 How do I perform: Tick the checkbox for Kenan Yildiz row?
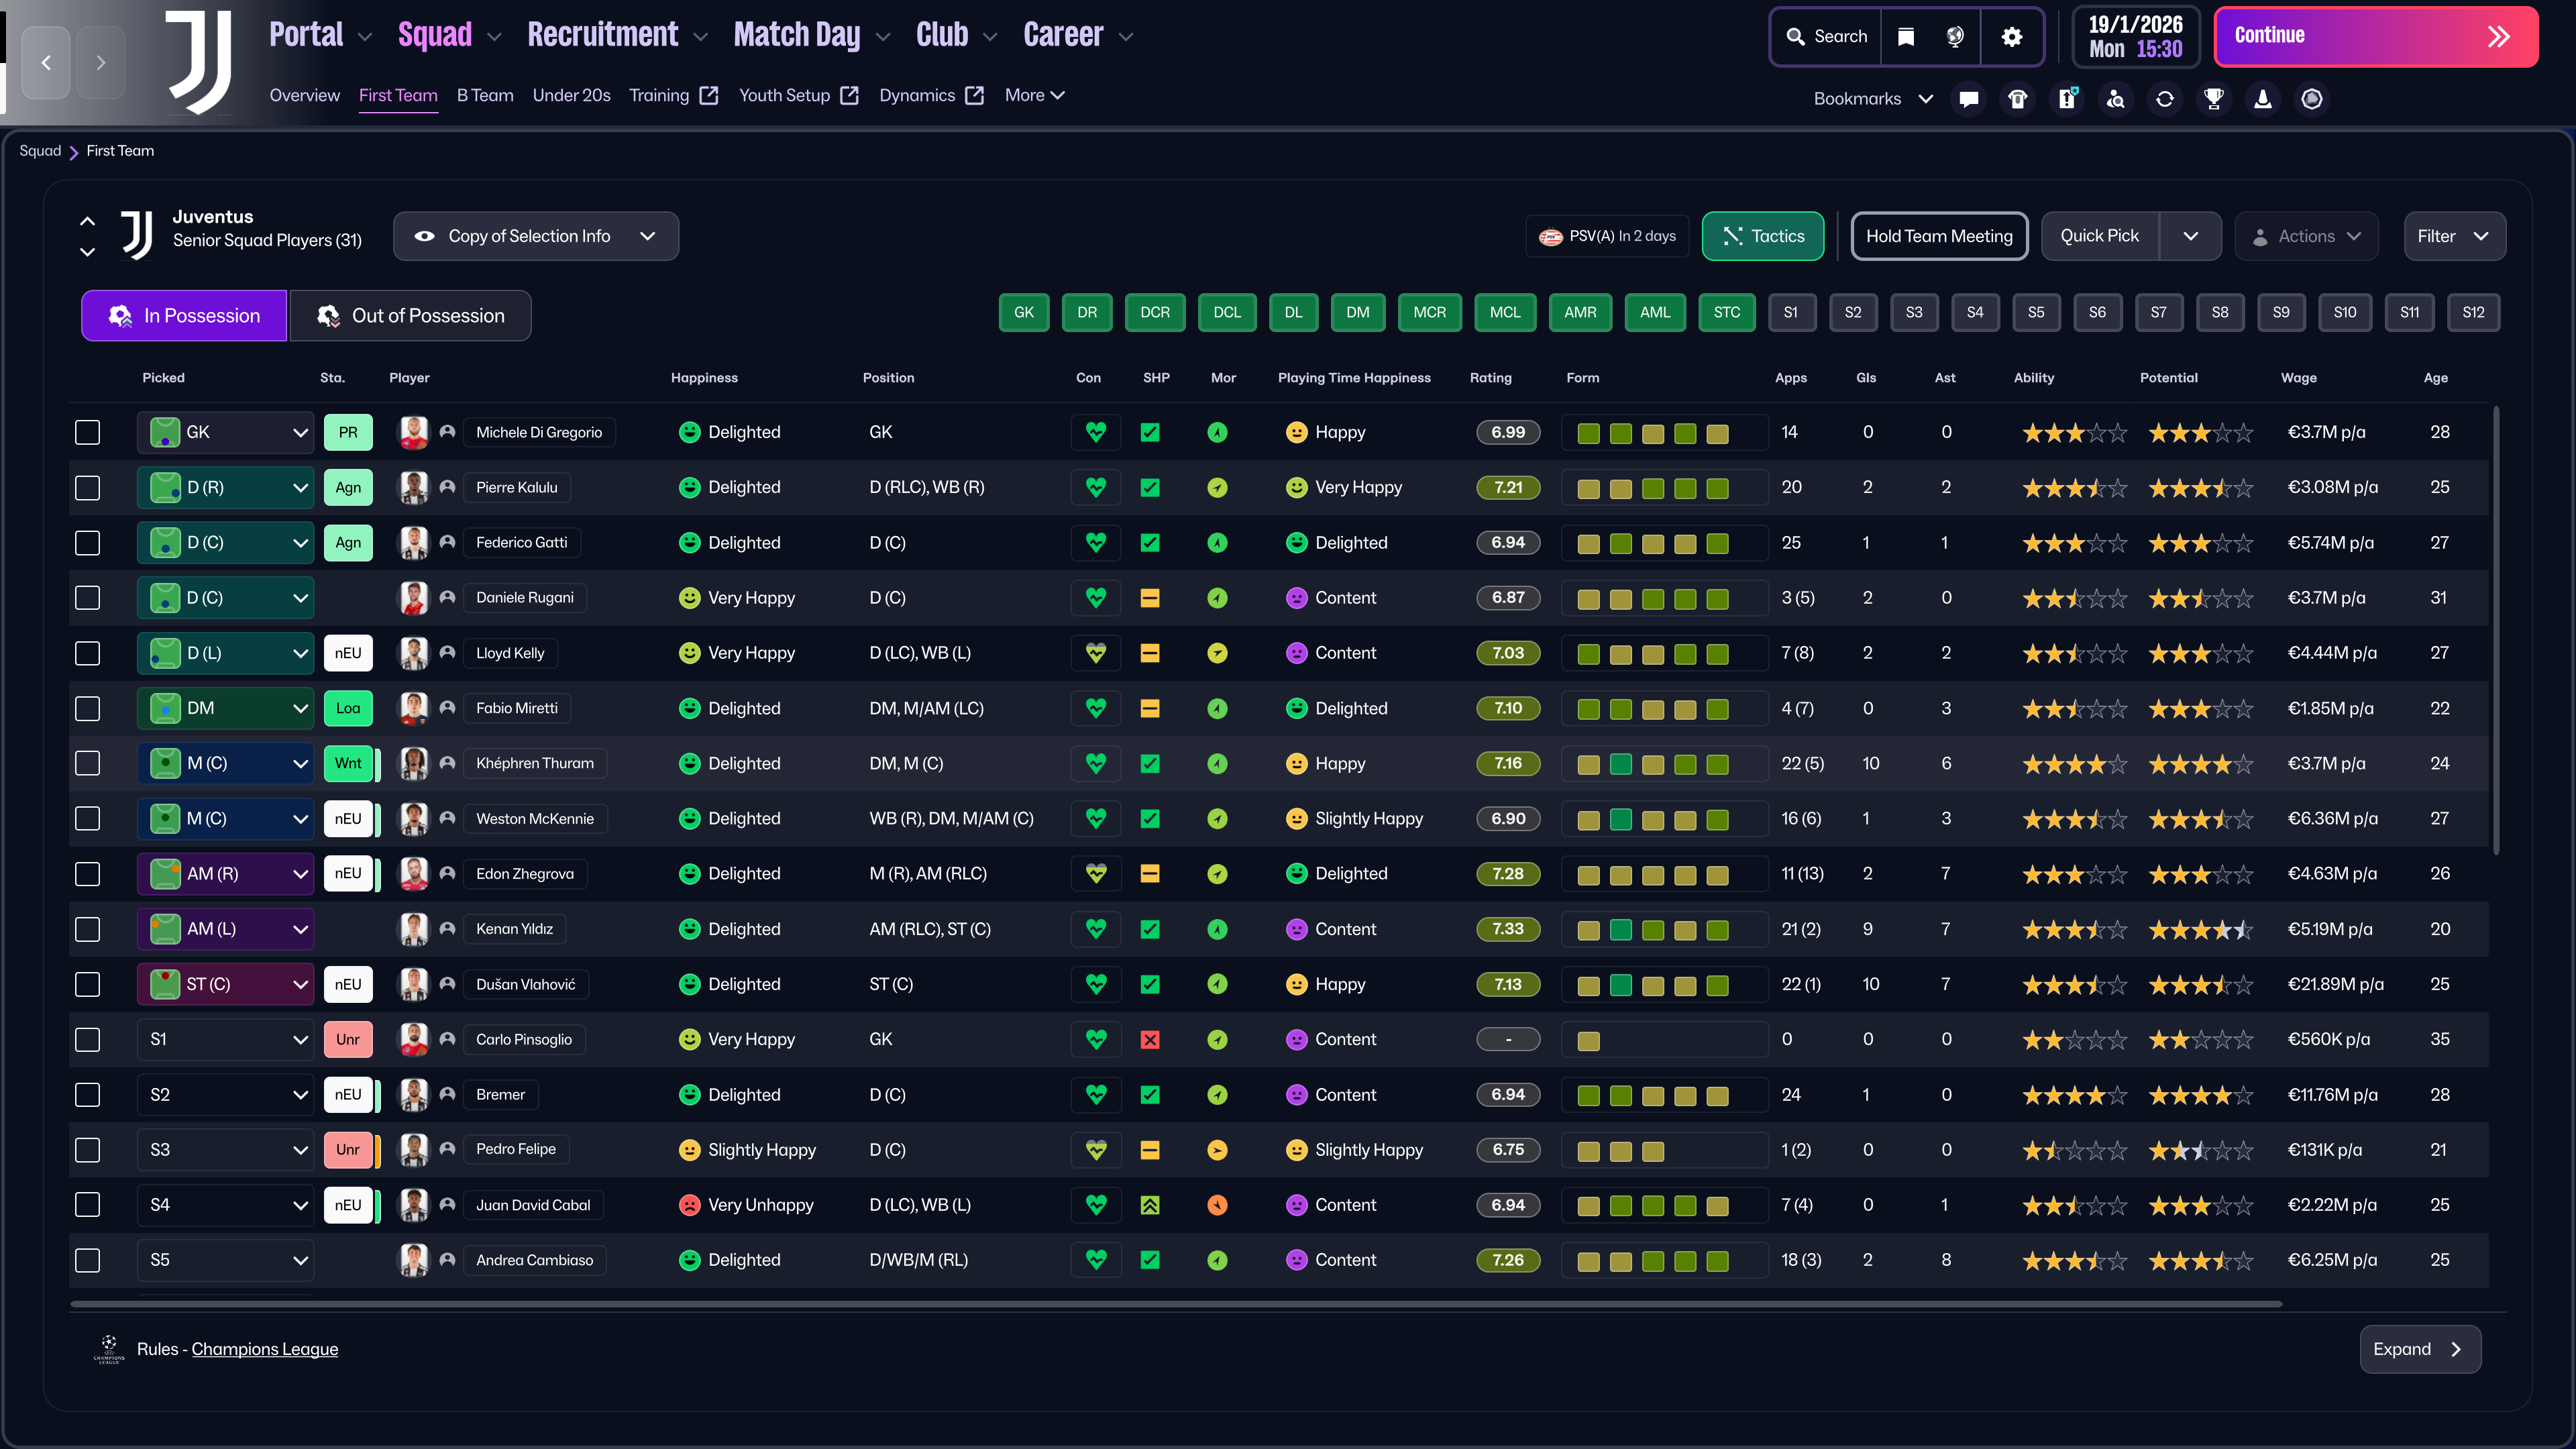pos(88,929)
